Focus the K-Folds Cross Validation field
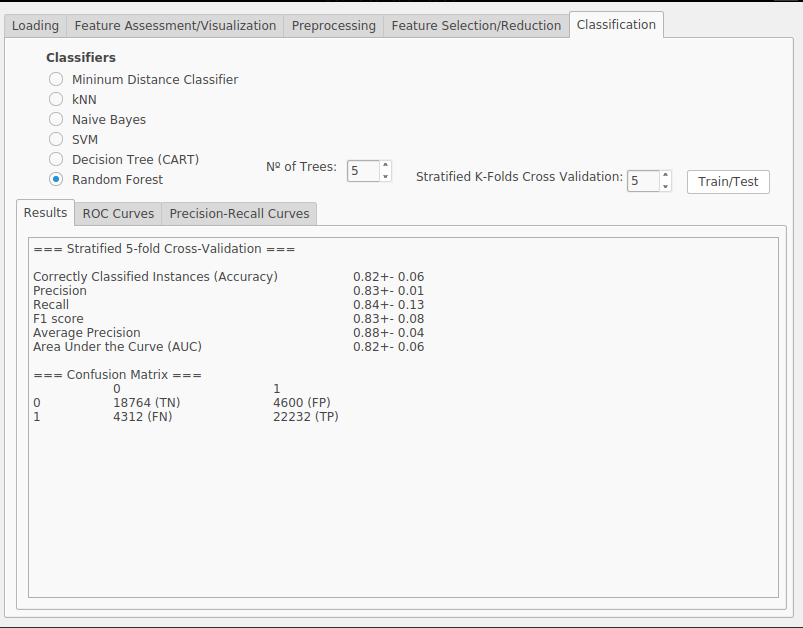Image resolution: width=803 pixels, height=628 pixels. (643, 181)
